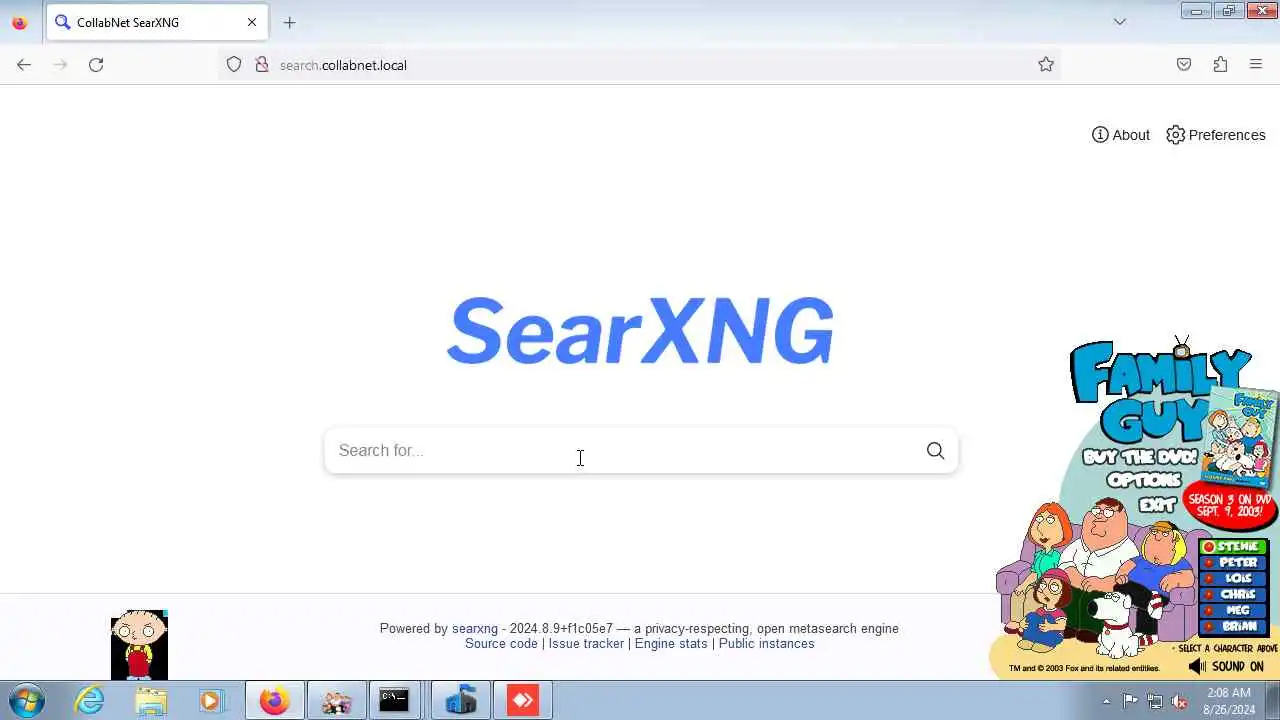Click the Preferences gear icon
The width and height of the screenshot is (1280, 720).
tap(1176, 135)
